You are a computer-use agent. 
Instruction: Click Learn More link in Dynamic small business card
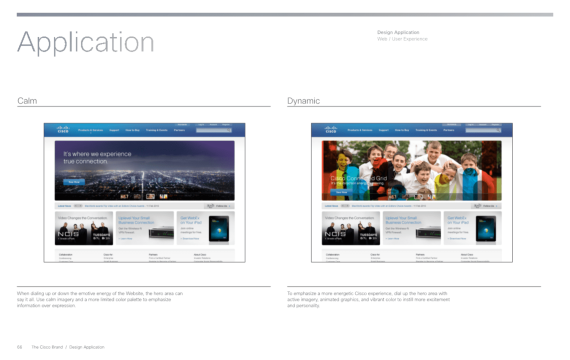click(x=393, y=239)
